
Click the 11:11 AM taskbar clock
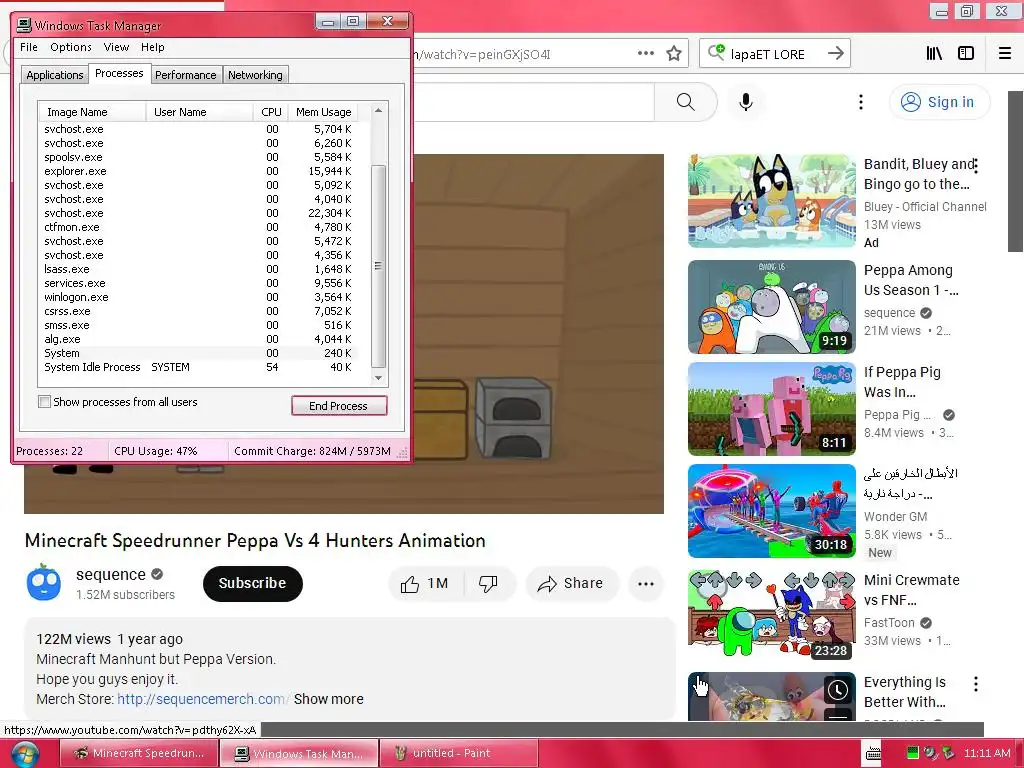pos(987,753)
